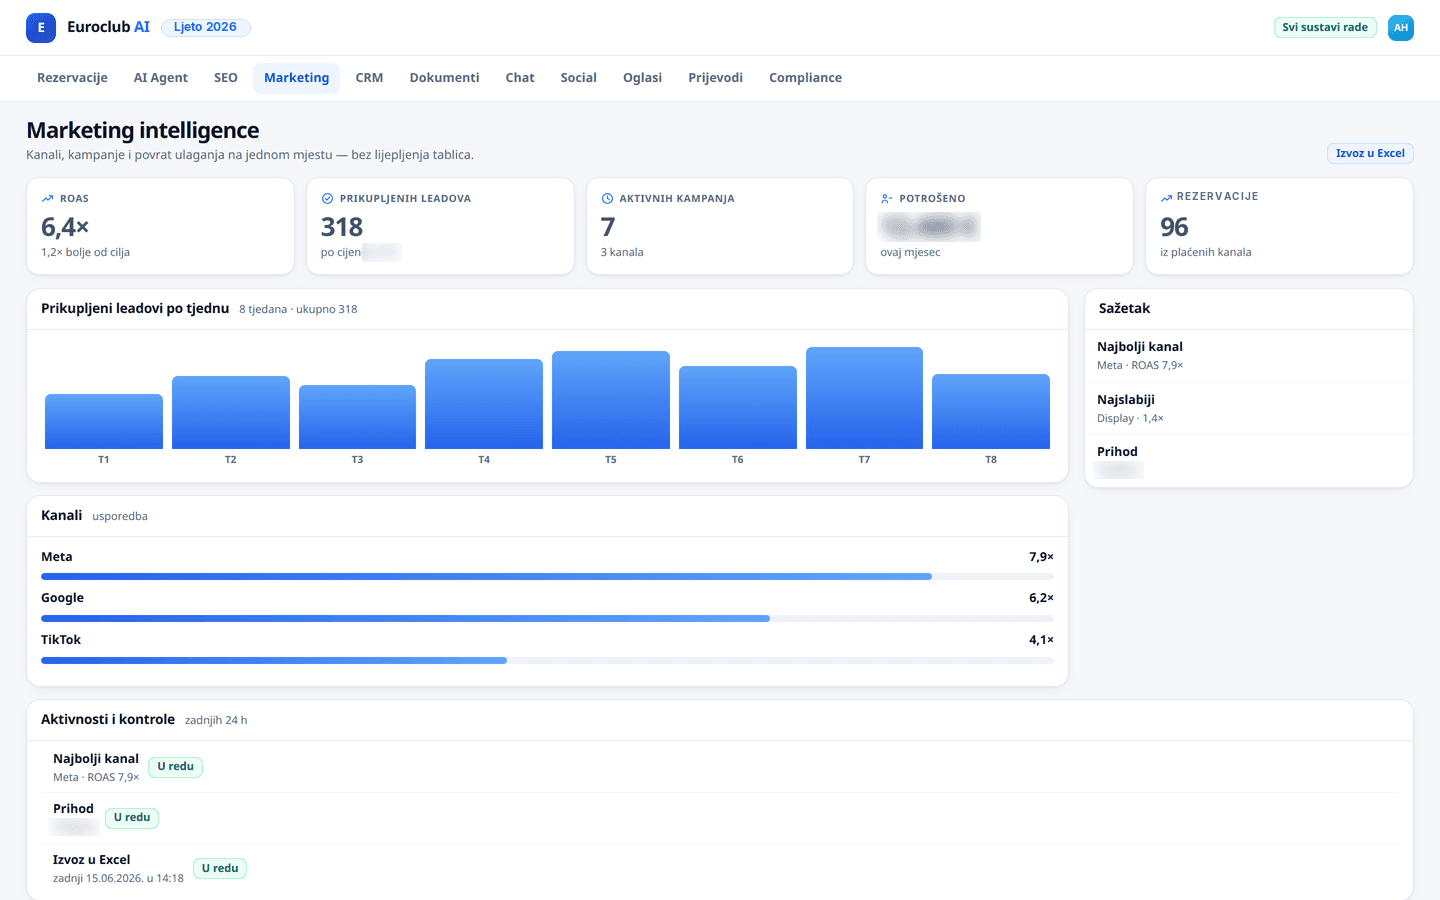Image resolution: width=1440 pixels, height=900 pixels.
Task: Click the T2 weekly leads bar
Action: (231, 412)
